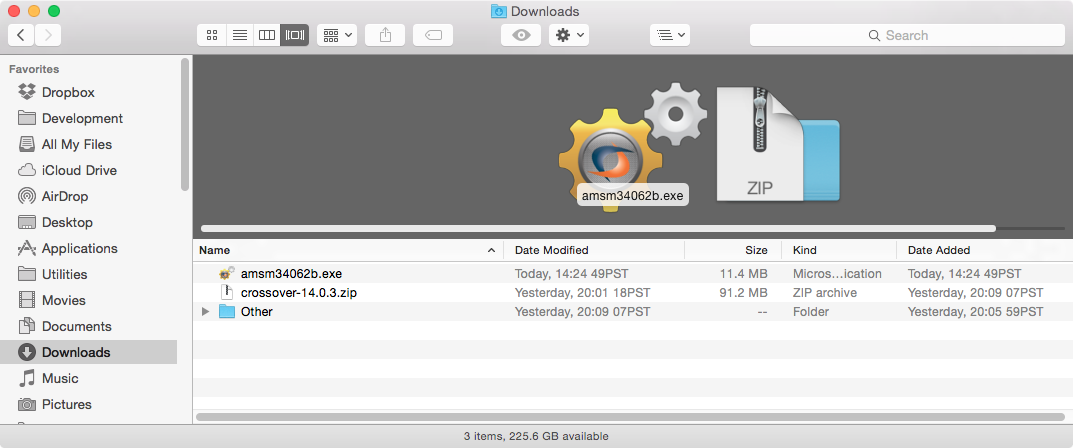Open the Action gear menu
1073x448 pixels.
(x=569, y=35)
